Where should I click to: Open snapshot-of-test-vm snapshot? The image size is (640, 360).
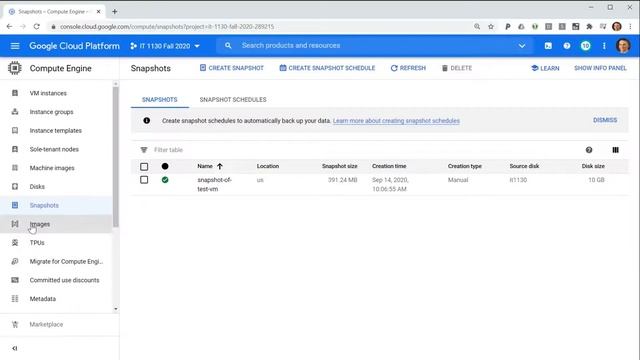[214, 184]
